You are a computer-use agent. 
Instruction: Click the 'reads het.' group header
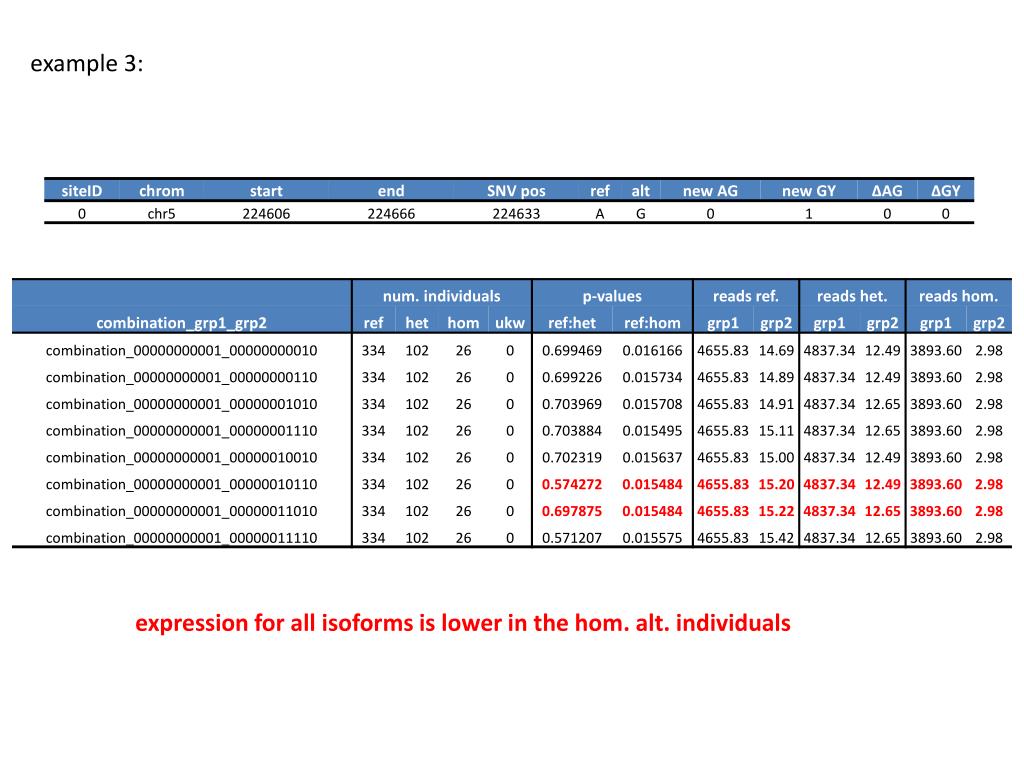(x=852, y=296)
